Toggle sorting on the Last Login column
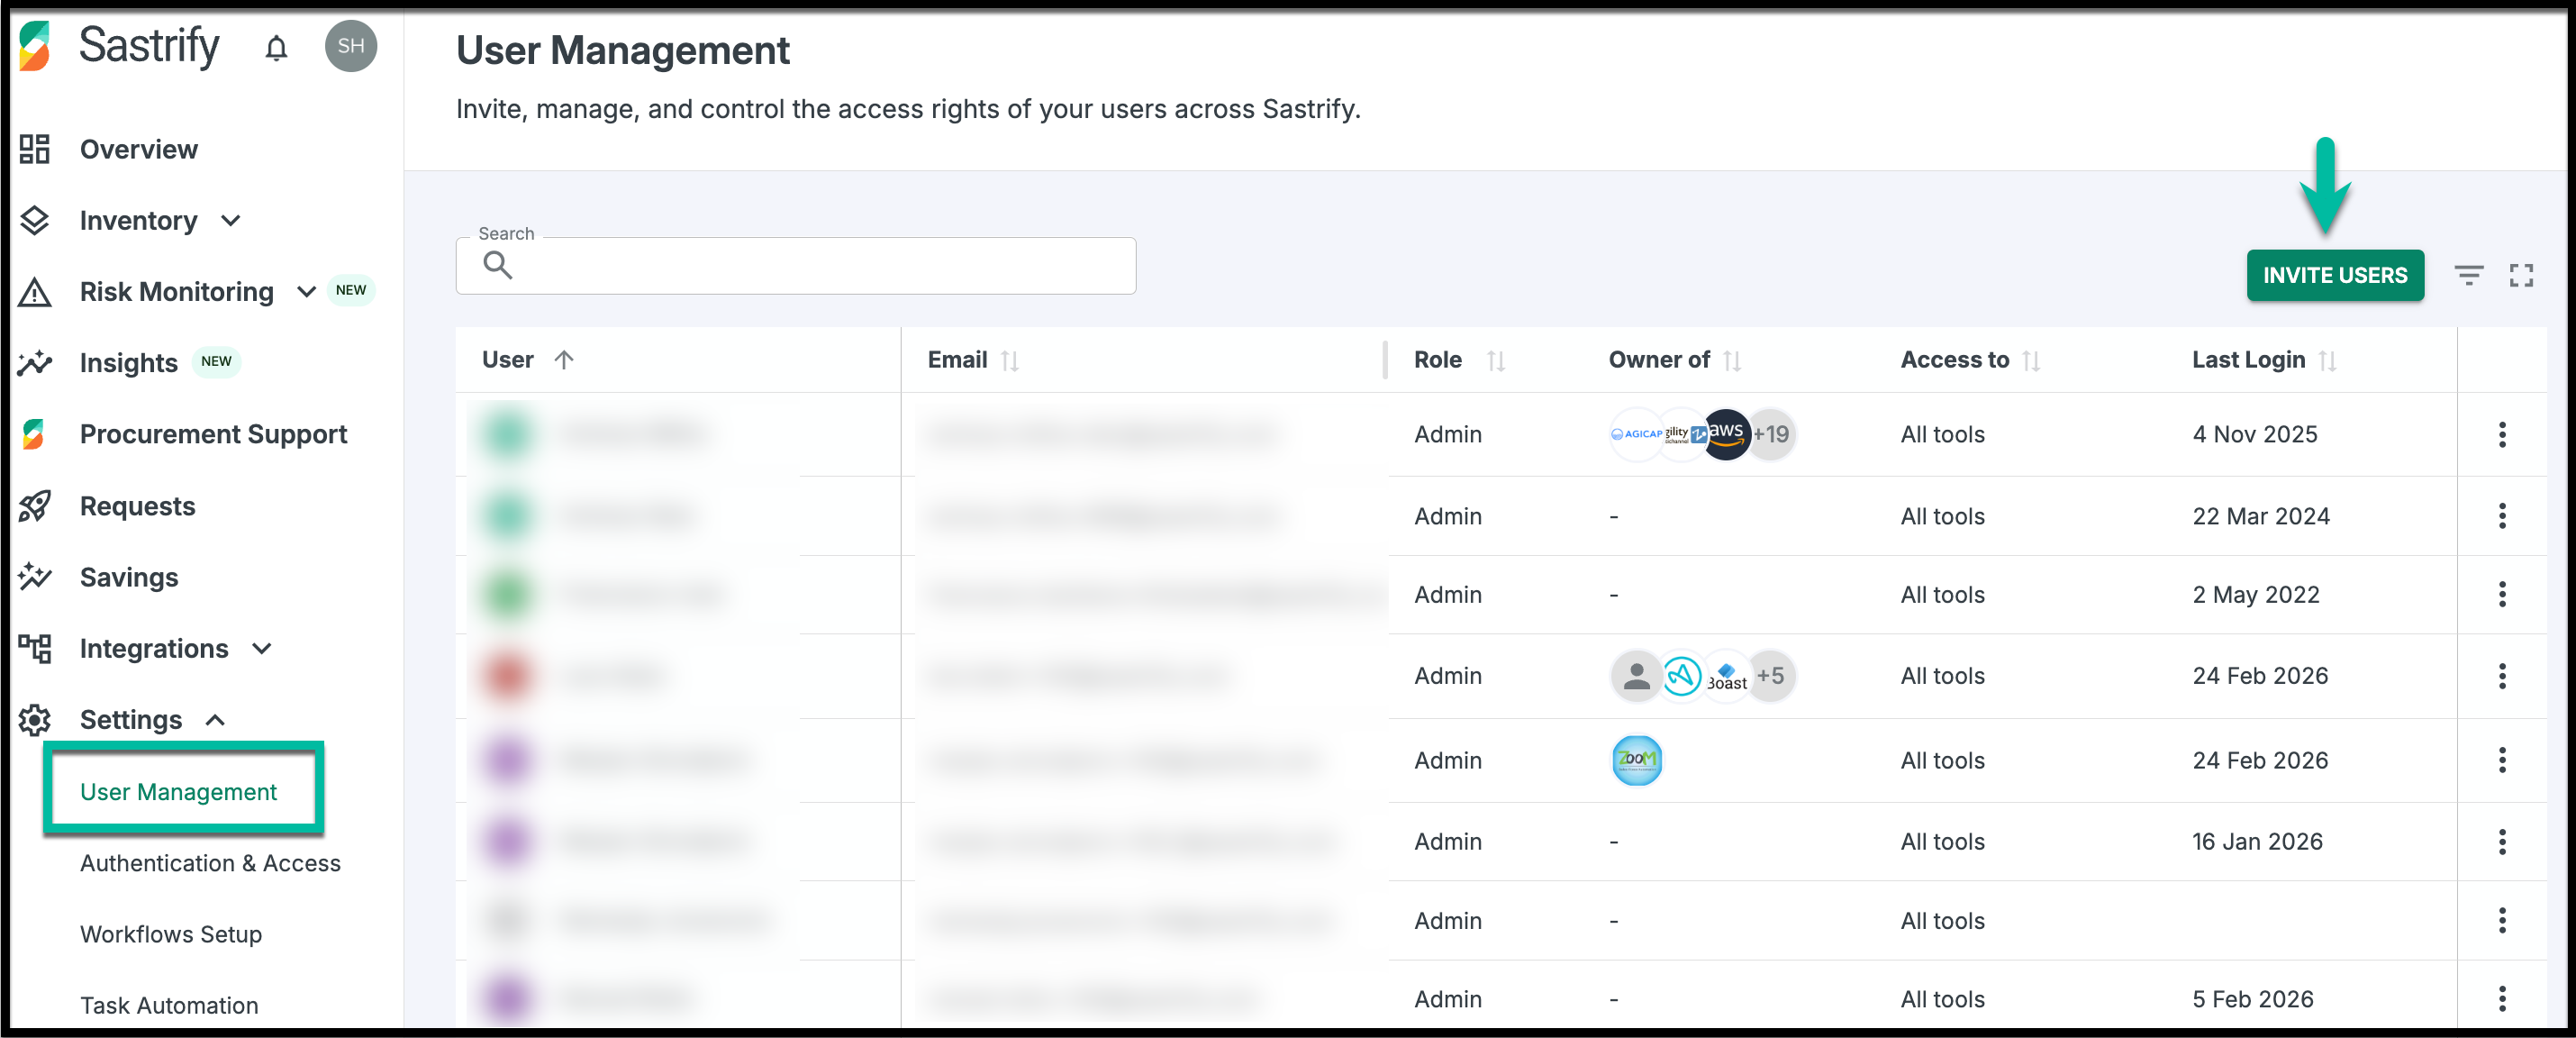2576x1038 pixels. click(2327, 360)
